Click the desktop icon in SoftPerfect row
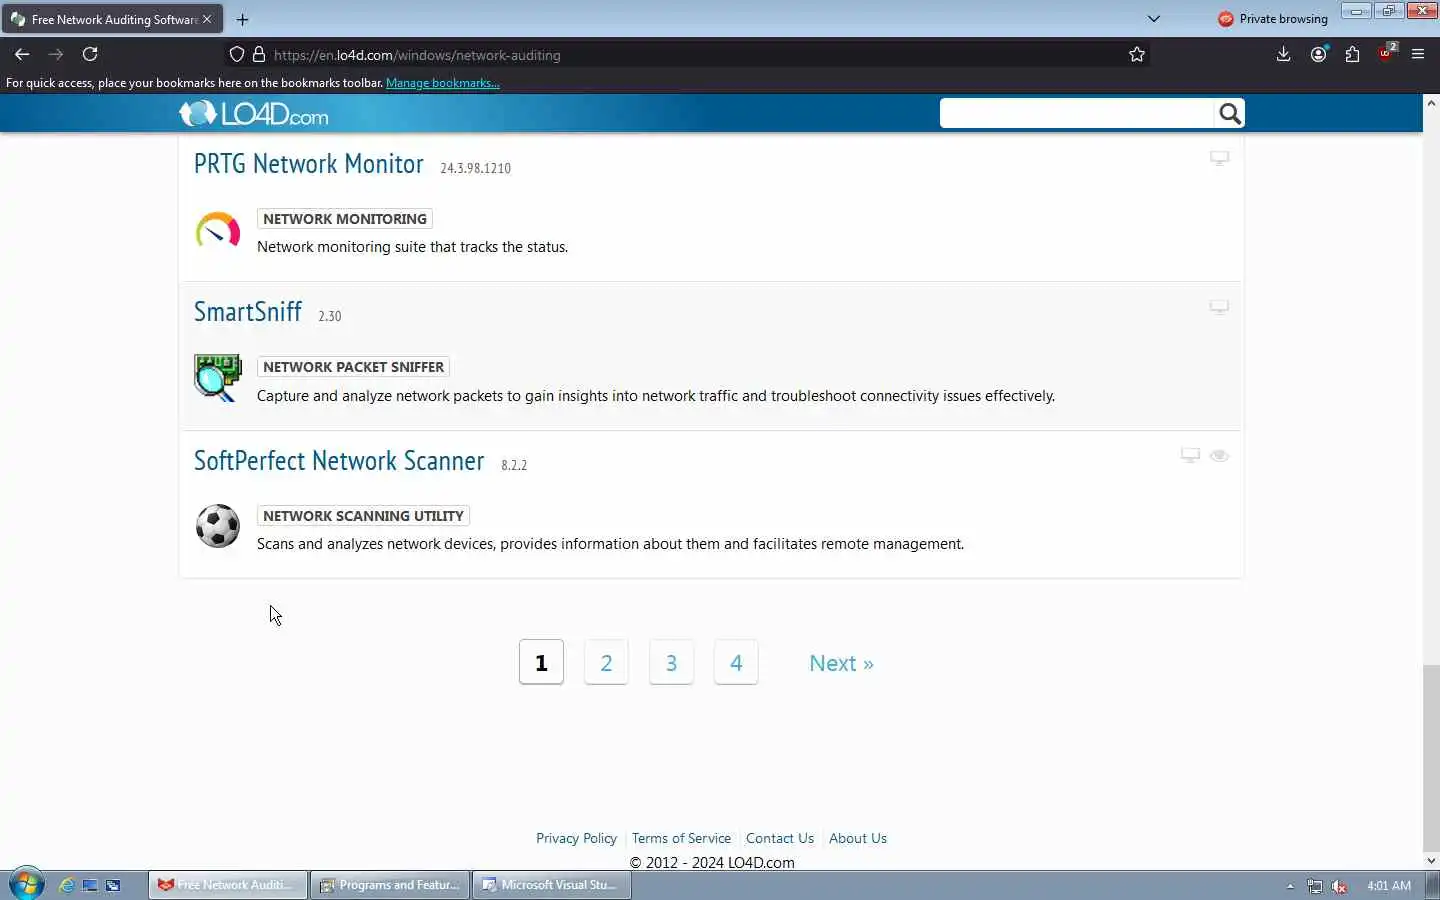The image size is (1440, 900). pos(1190,455)
